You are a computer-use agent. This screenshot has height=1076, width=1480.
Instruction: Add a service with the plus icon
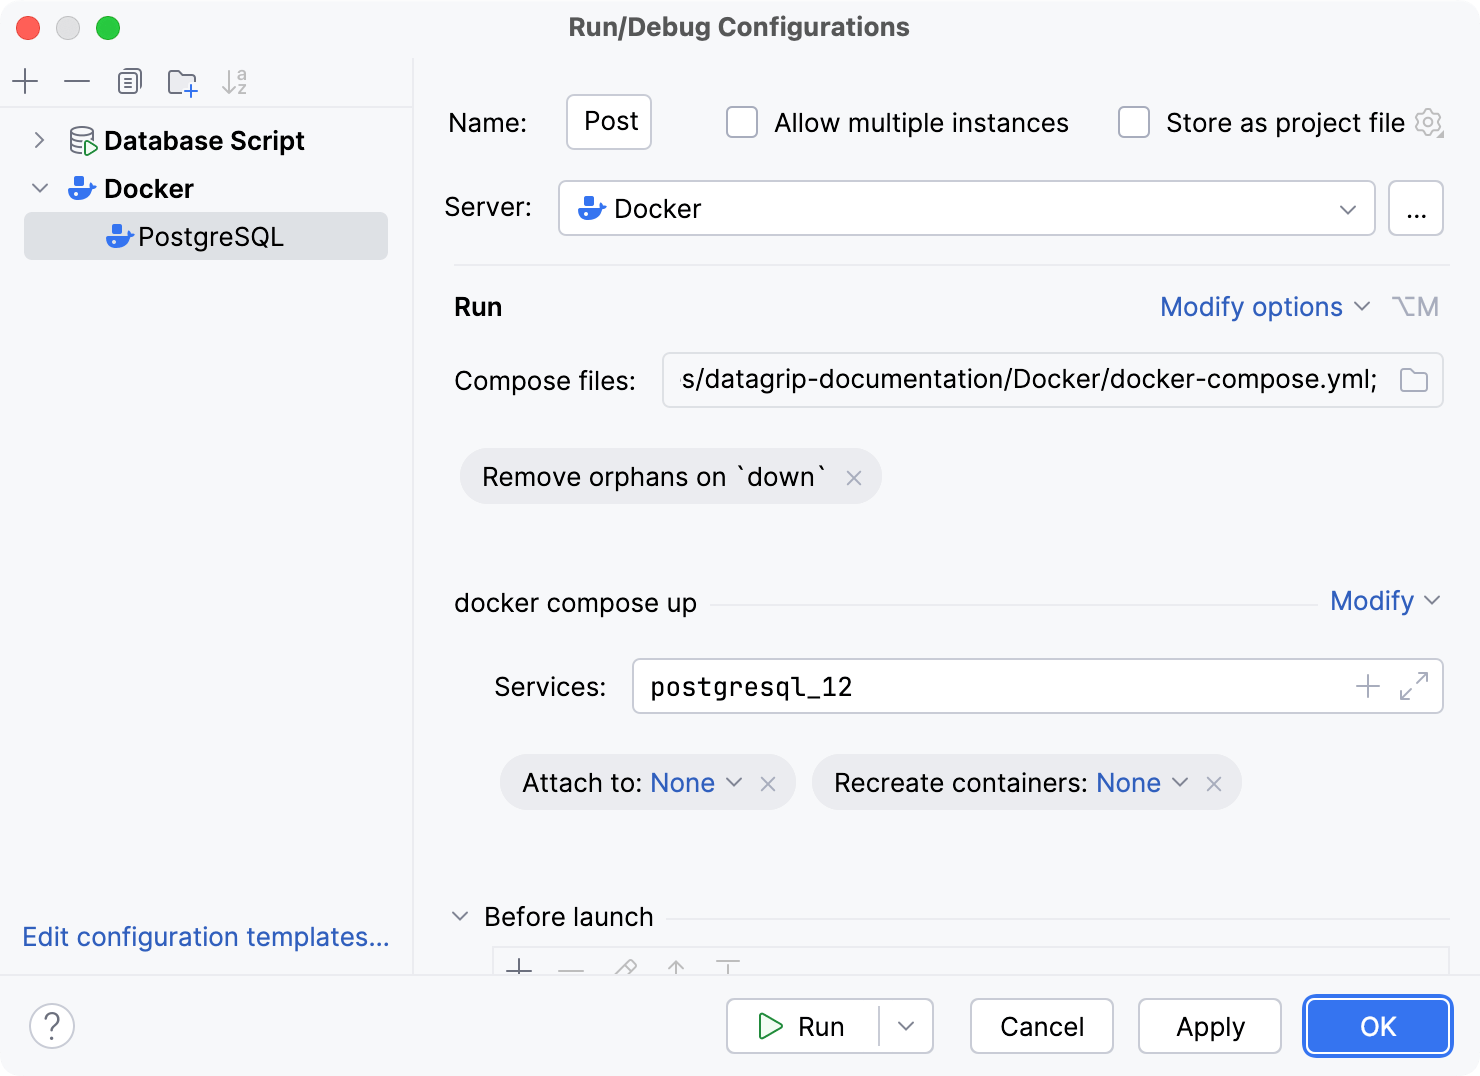point(1367,686)
